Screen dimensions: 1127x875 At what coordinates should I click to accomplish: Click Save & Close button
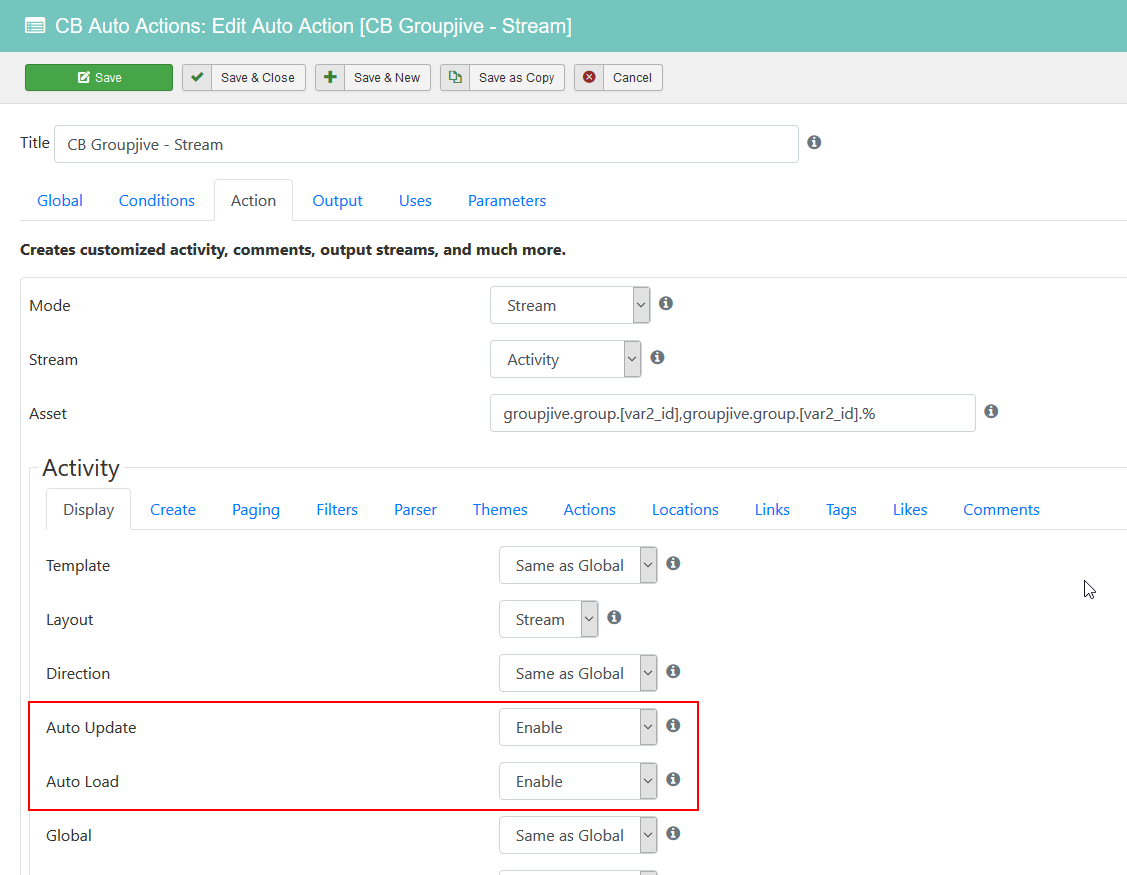pyautogui.click(x=244, y=78)
